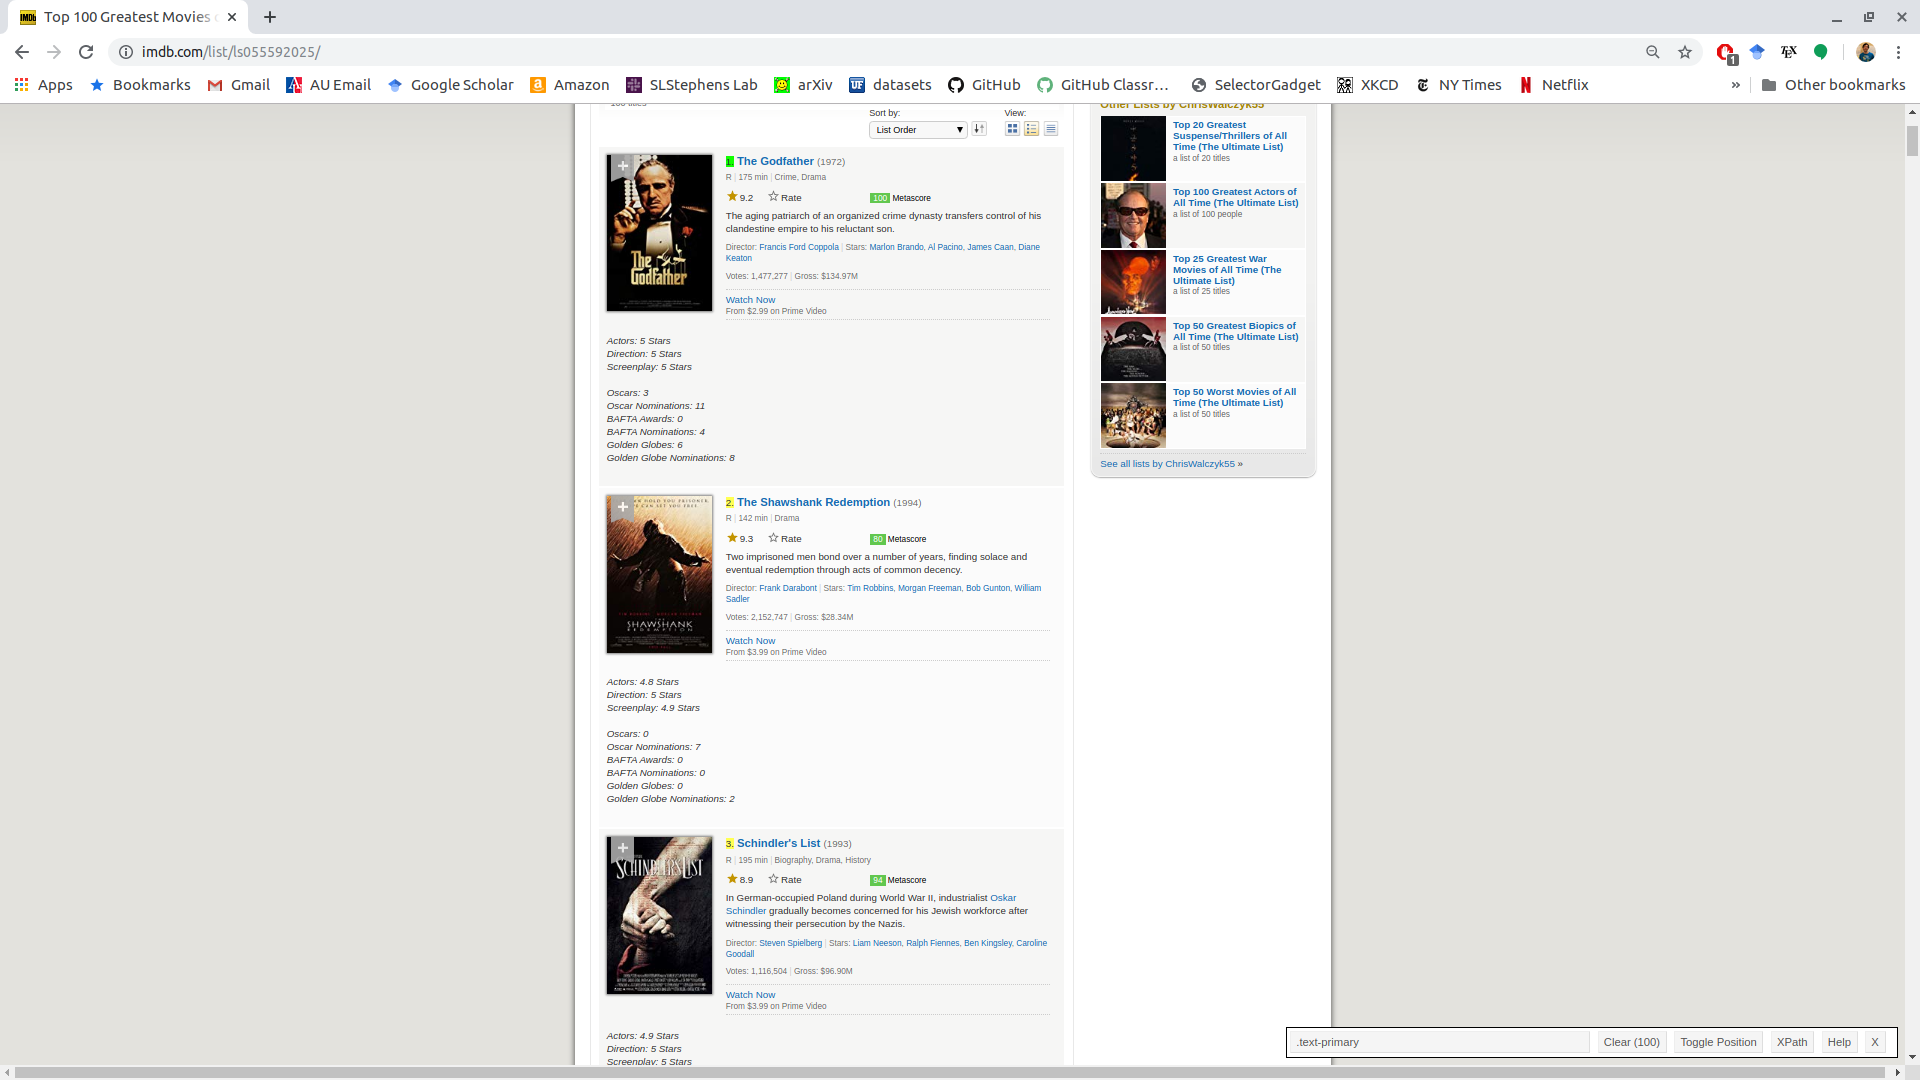This screenshot has height=1080, width=1920.
Task: Go back to the previous page
Action: tap(22, 52)
